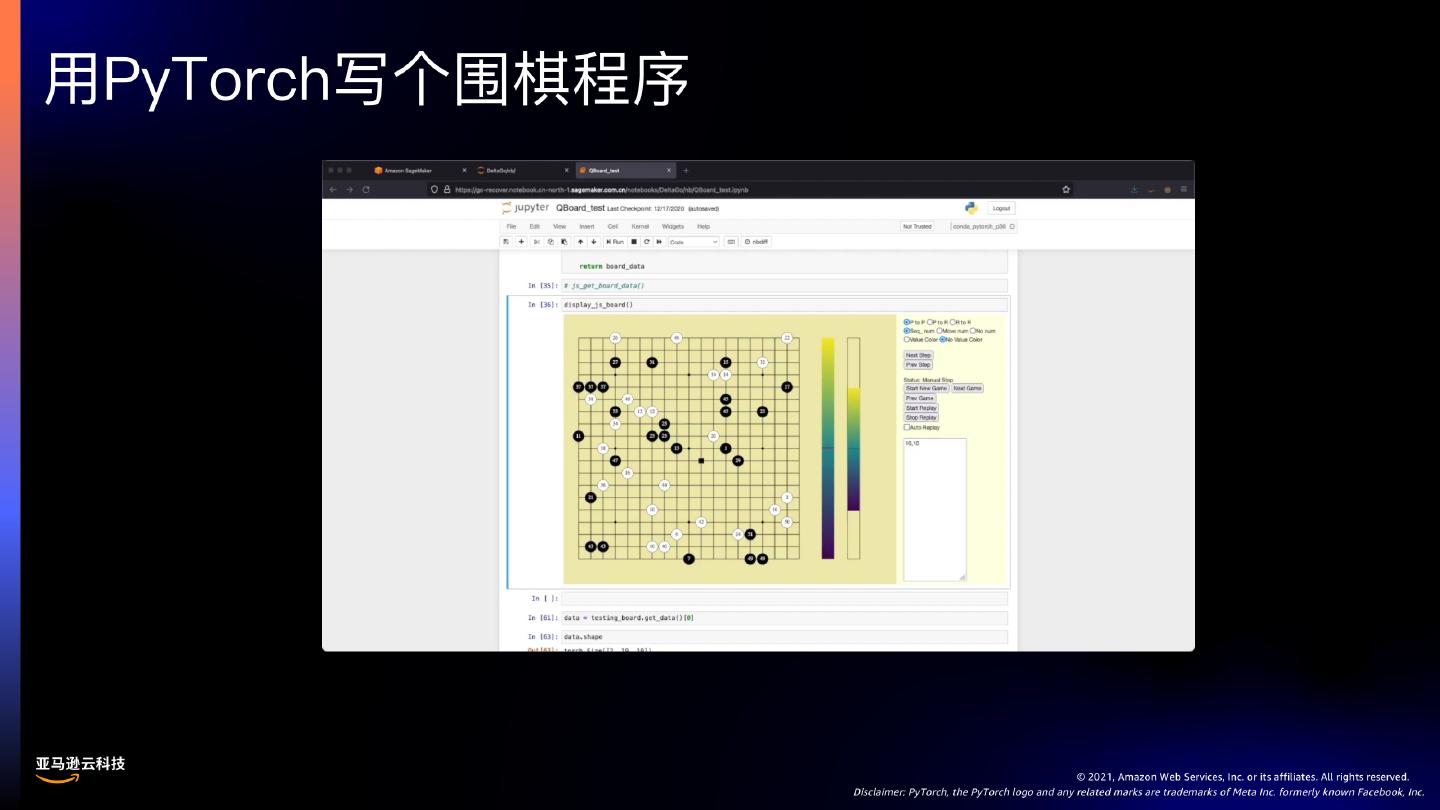Open the Kernel menu
Image resolution: width=1440 pixels, height=810 pixels.
click(640, 226)
